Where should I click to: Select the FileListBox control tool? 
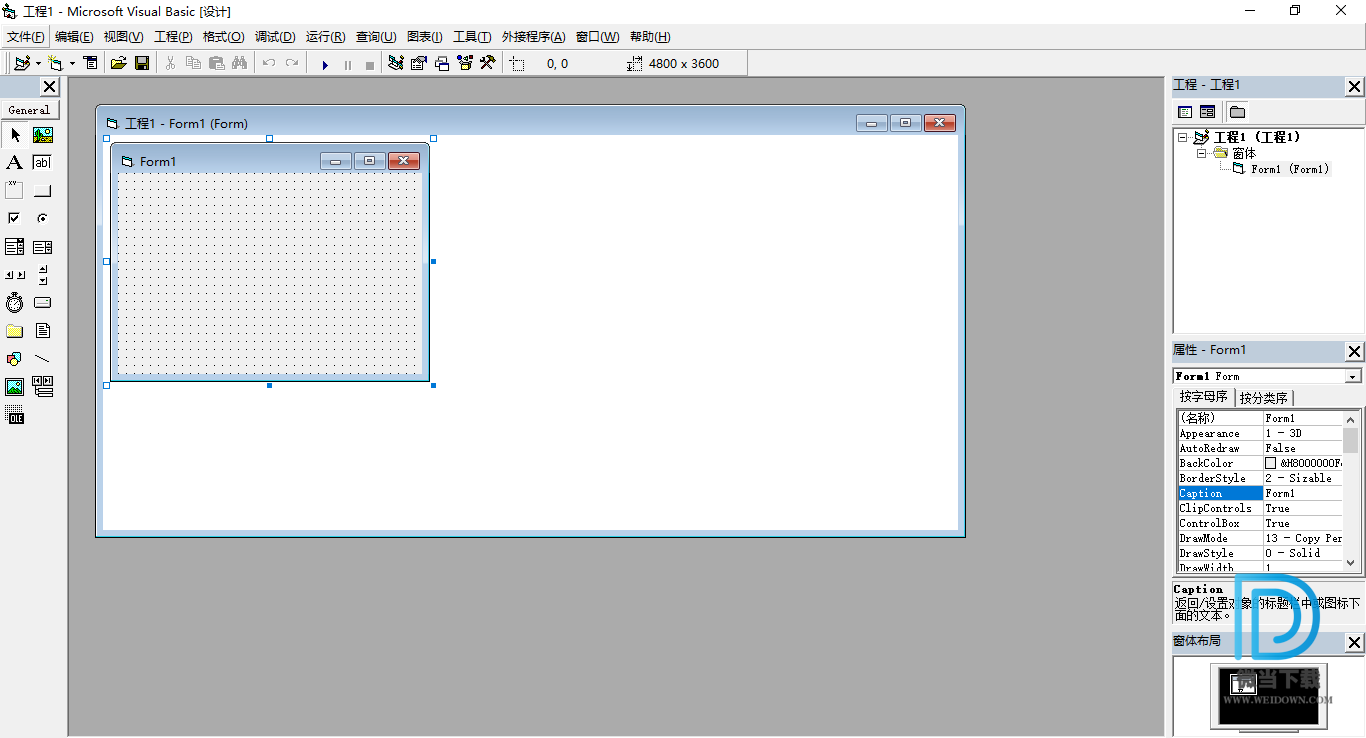(43, 331)
